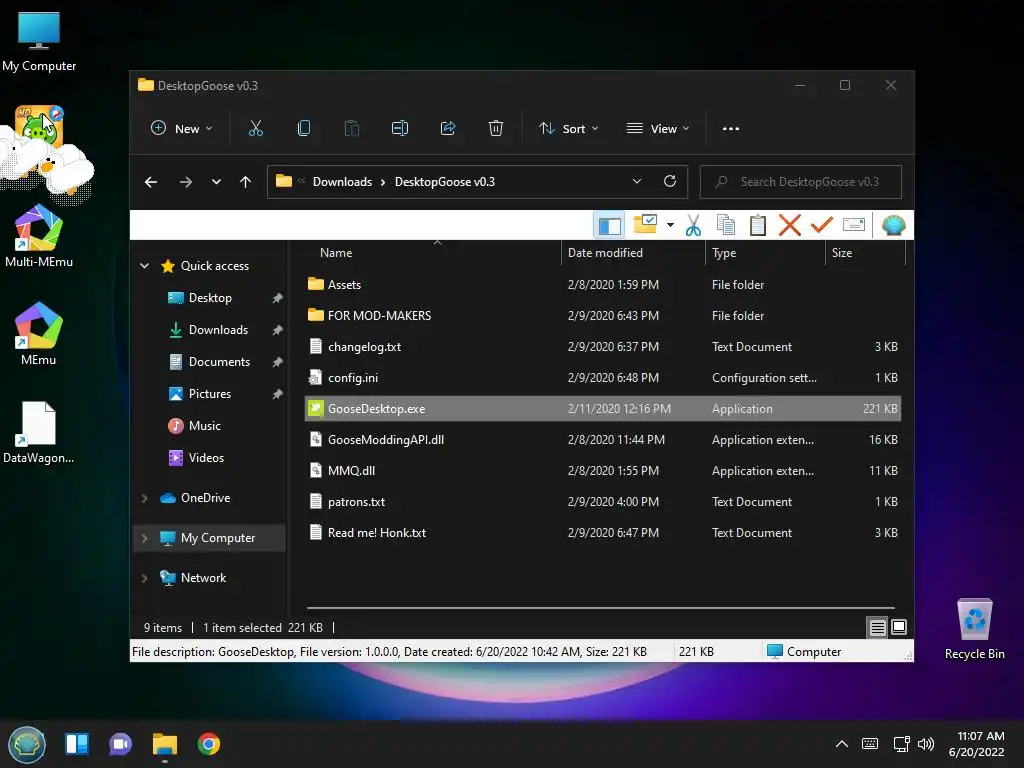Image resolution: width=1024 pixels, height=768 pixels.
Task: Click the folder options checkmark icon
Action: 645,224
